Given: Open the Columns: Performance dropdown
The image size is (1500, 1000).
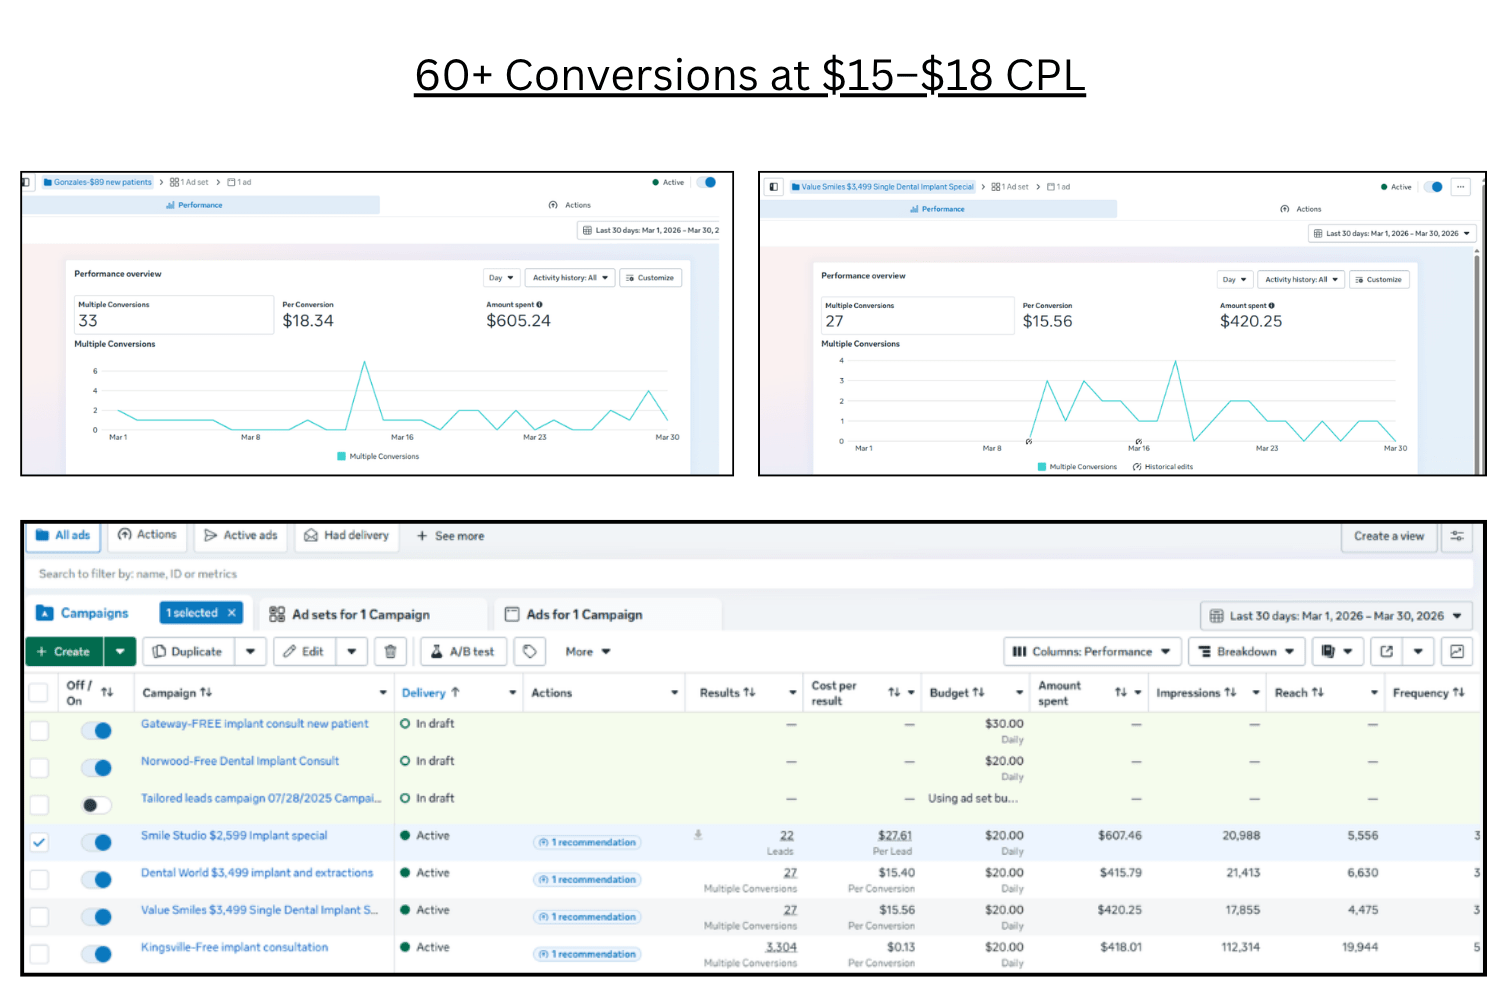Looking at the screenshot, I should [1091, 652].
